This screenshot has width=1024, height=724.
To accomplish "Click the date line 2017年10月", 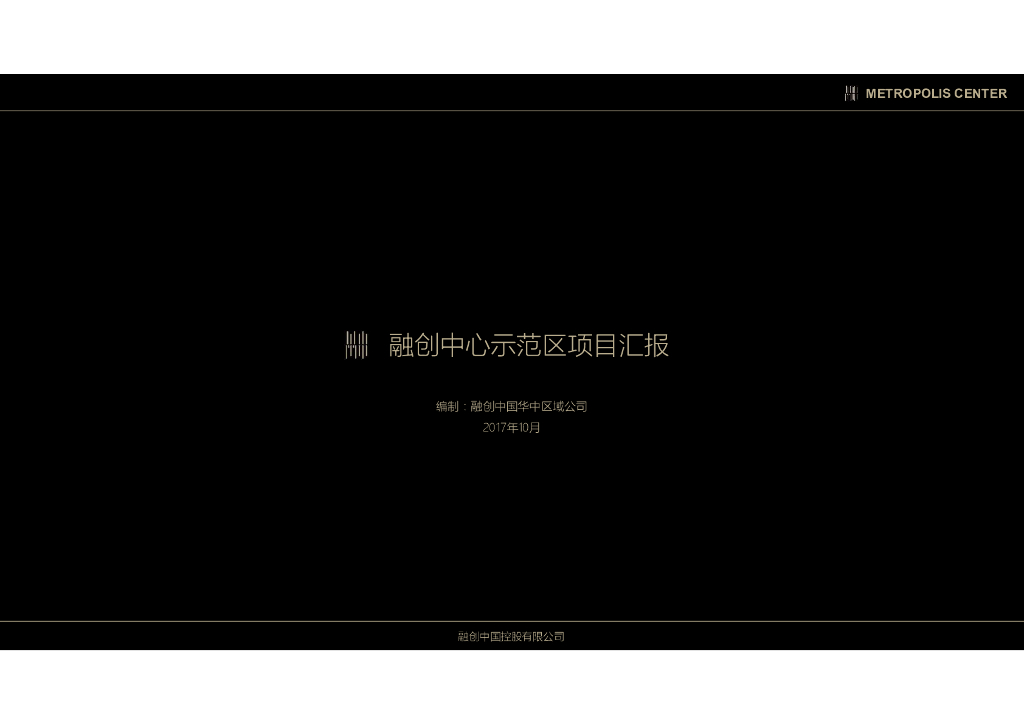I will 510,427.
